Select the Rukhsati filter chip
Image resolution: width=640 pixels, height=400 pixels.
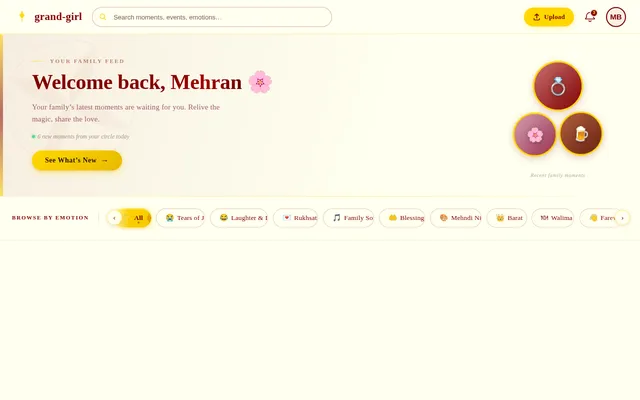click(x=296, y=218)
